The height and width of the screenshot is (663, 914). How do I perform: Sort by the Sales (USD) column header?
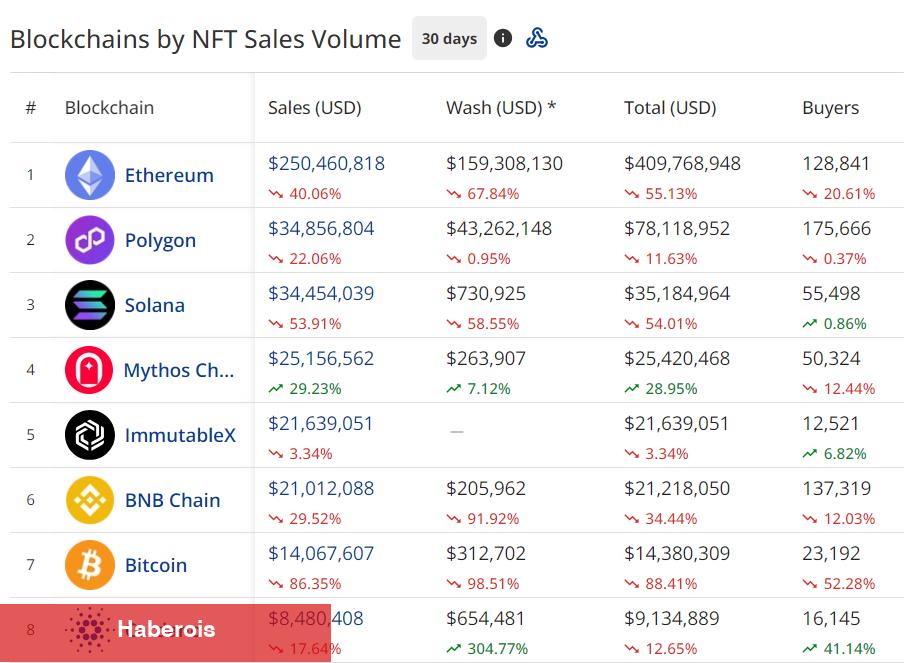[x=315, y=108]
